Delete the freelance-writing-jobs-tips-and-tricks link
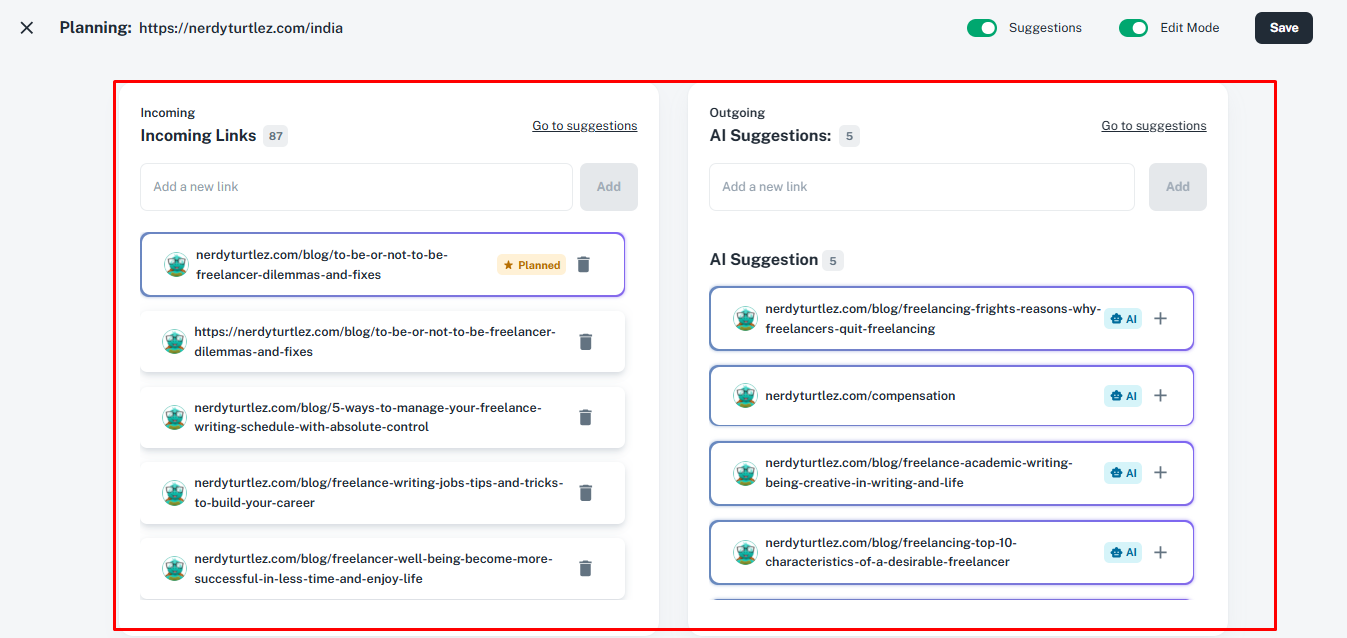 click(586, 493)
